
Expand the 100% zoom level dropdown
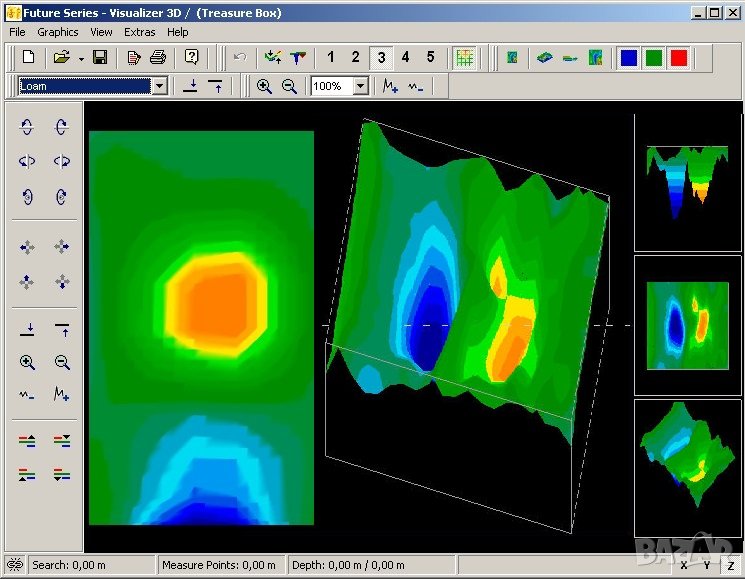click(361, 87)
